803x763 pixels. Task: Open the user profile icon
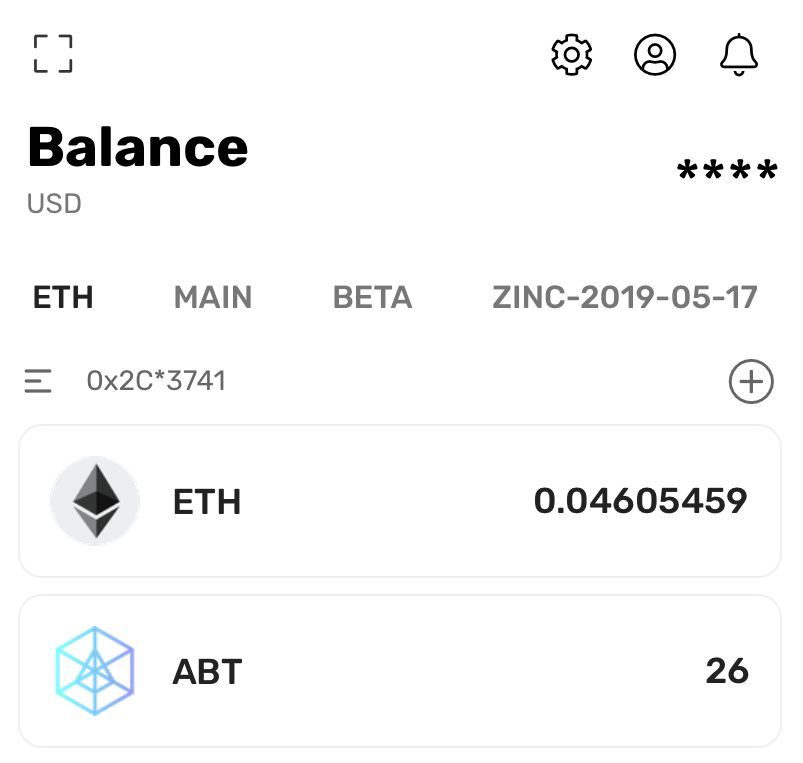tap(655, 54)
